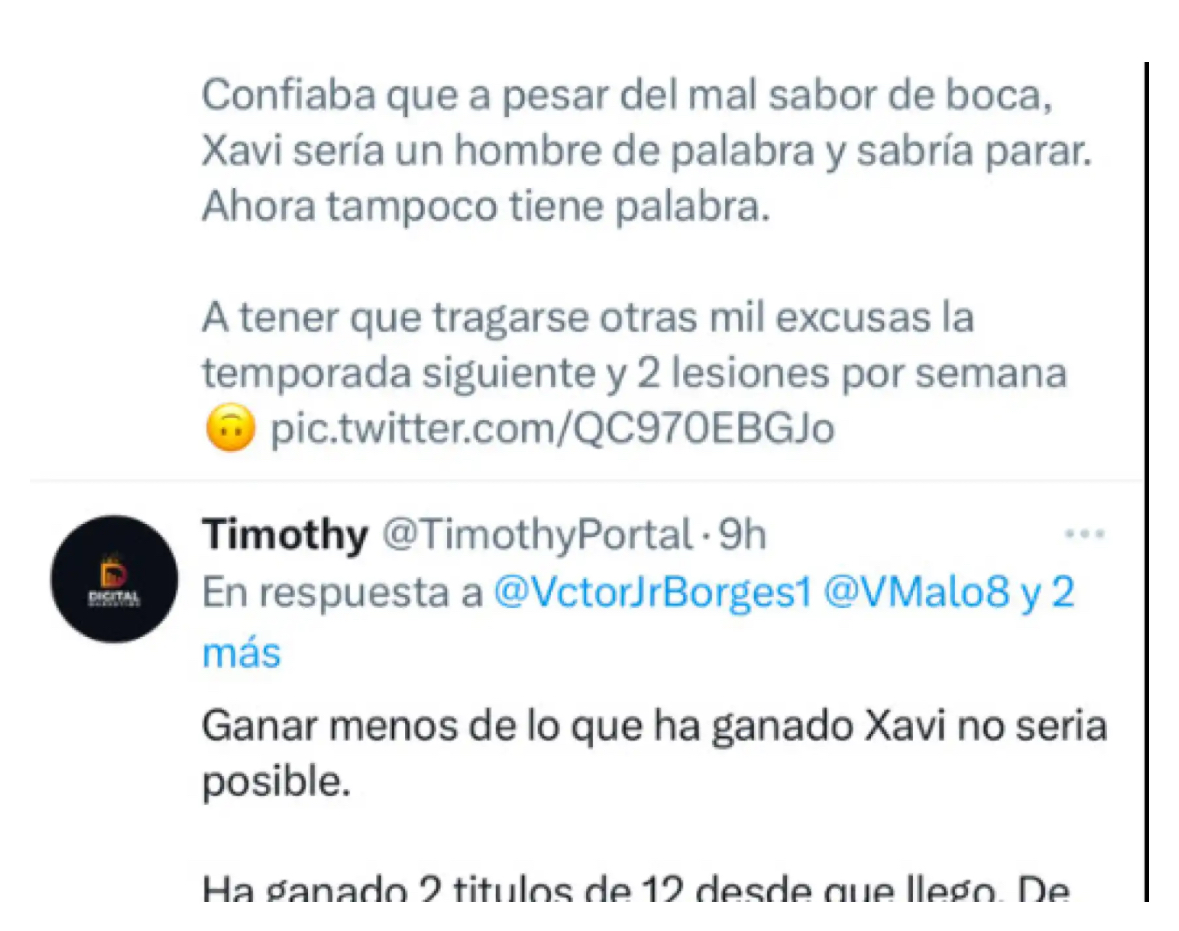The width and height of the screenshot is (1179, 931).
Task: Open the Timothy display name profile
Action: (x=285, y=535)
